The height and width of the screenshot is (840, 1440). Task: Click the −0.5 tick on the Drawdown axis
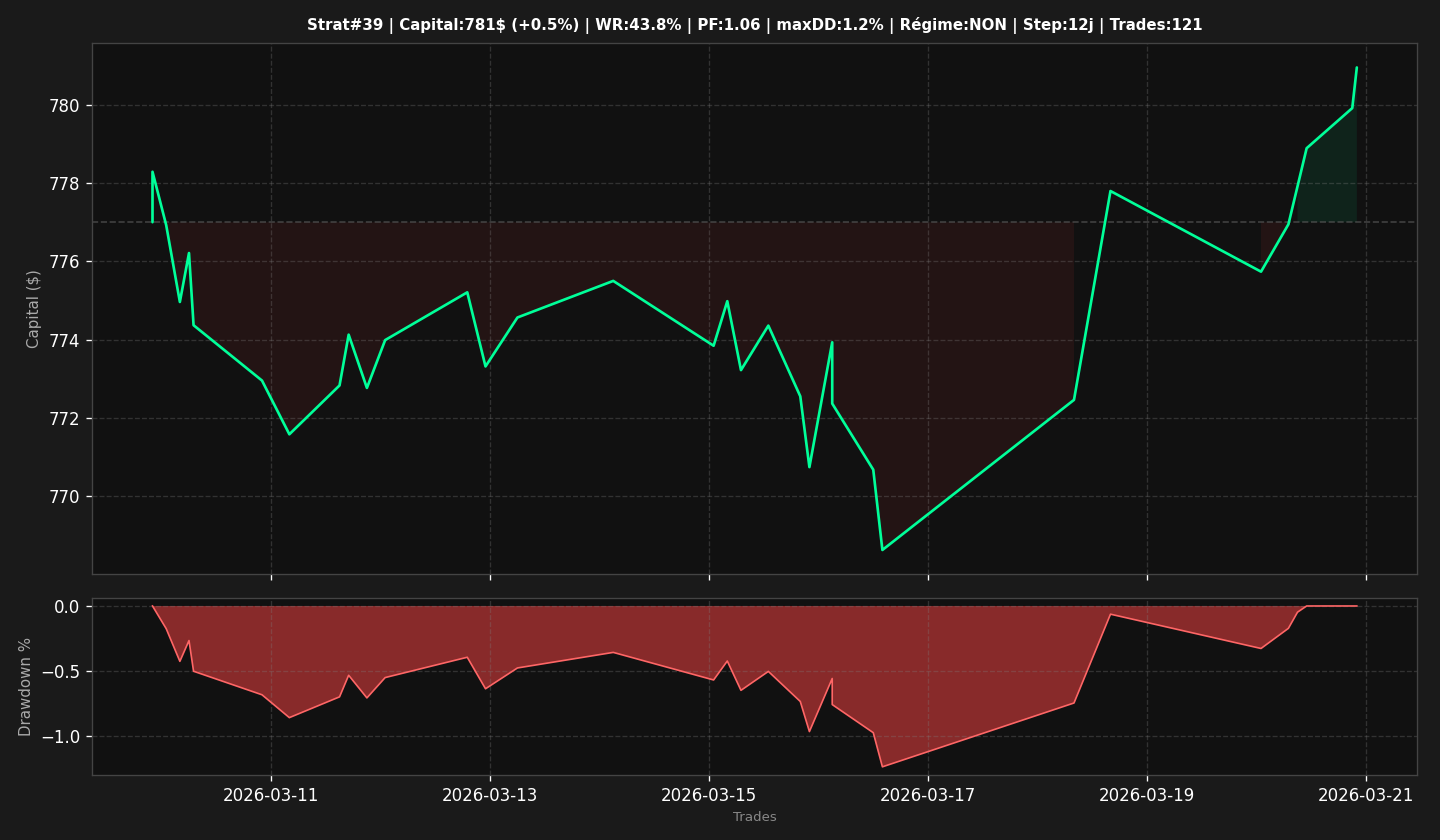click(60, 672)
